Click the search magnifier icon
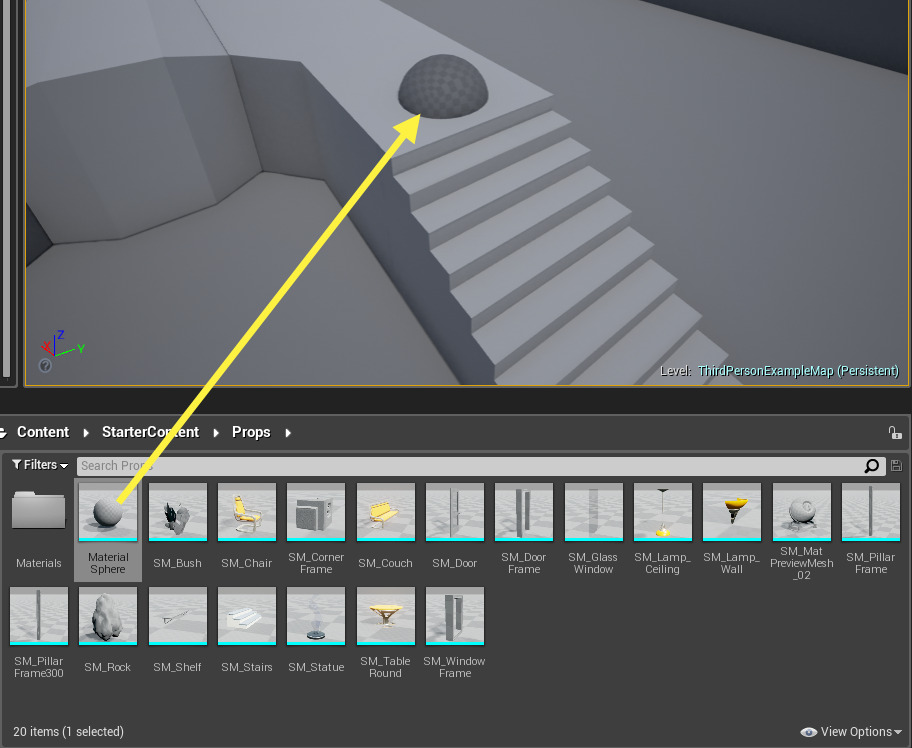This screenshot has height=748, width=912. pyautogui.click(x=872, y=465)
